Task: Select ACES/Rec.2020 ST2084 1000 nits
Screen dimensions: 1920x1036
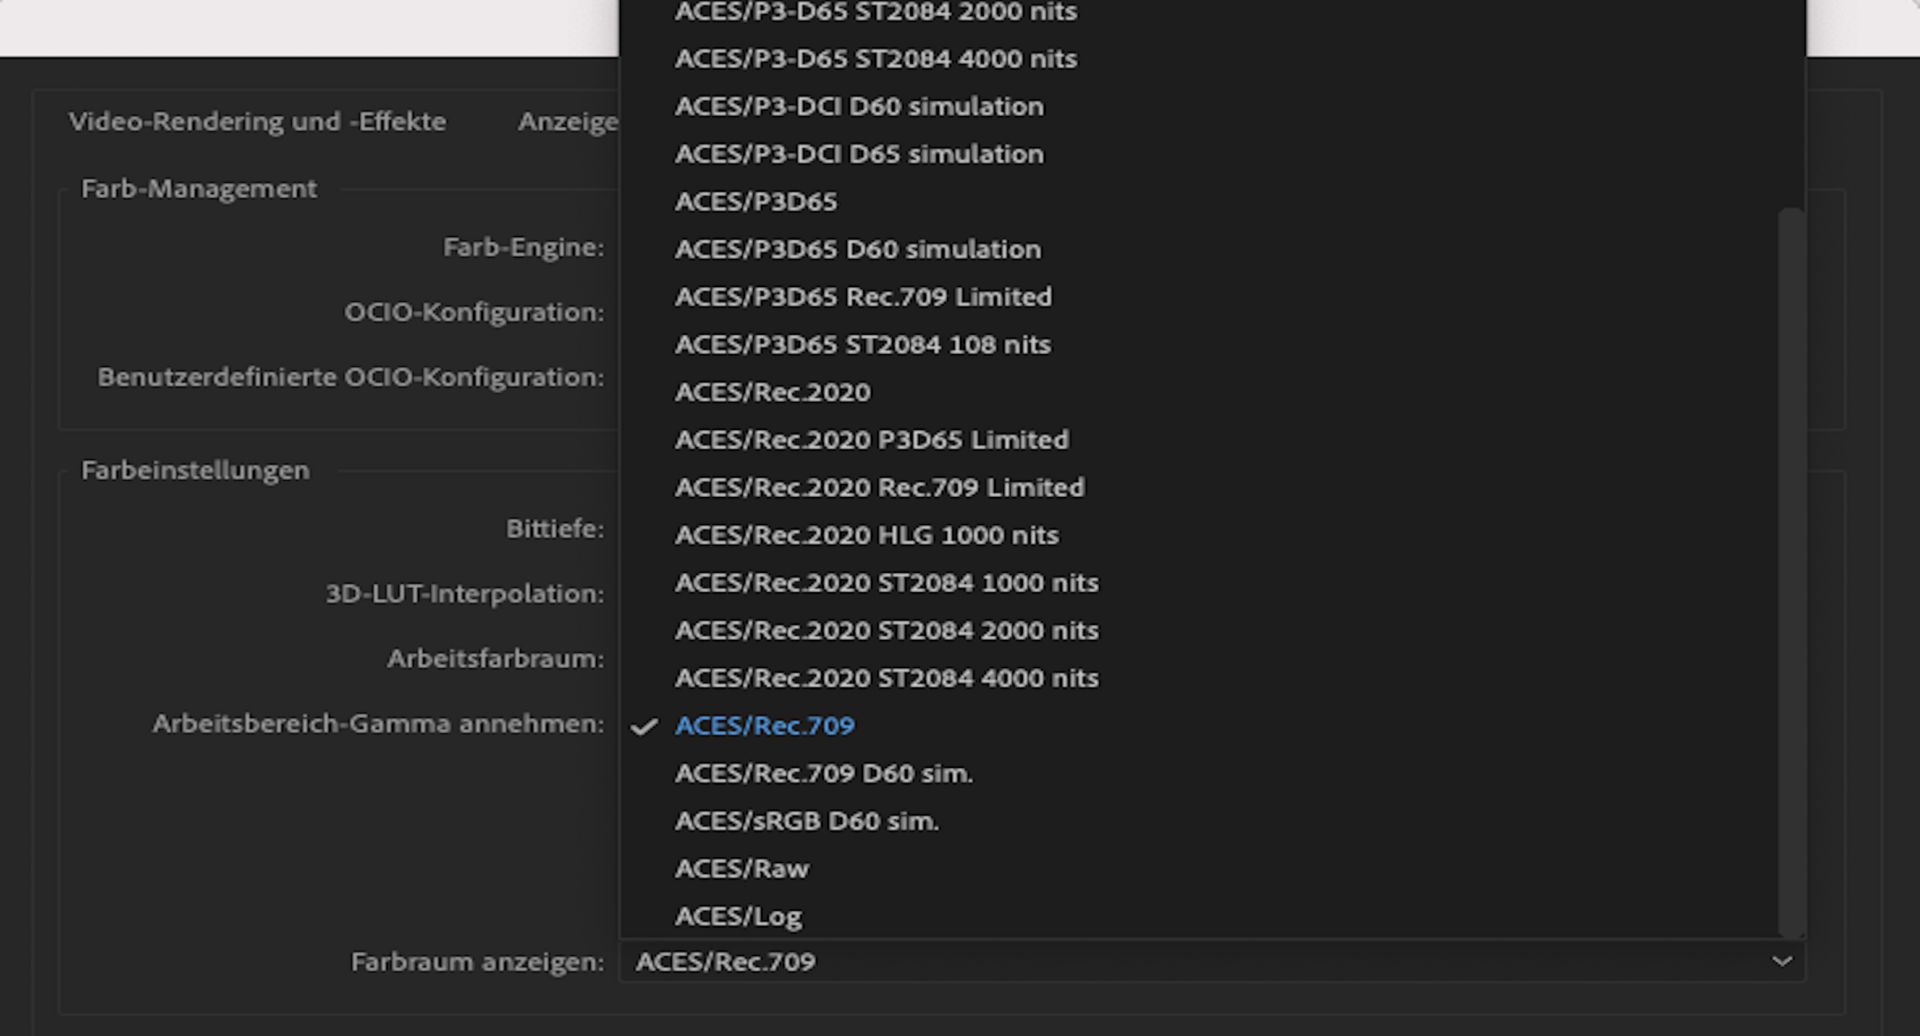Action: (887, 582)
